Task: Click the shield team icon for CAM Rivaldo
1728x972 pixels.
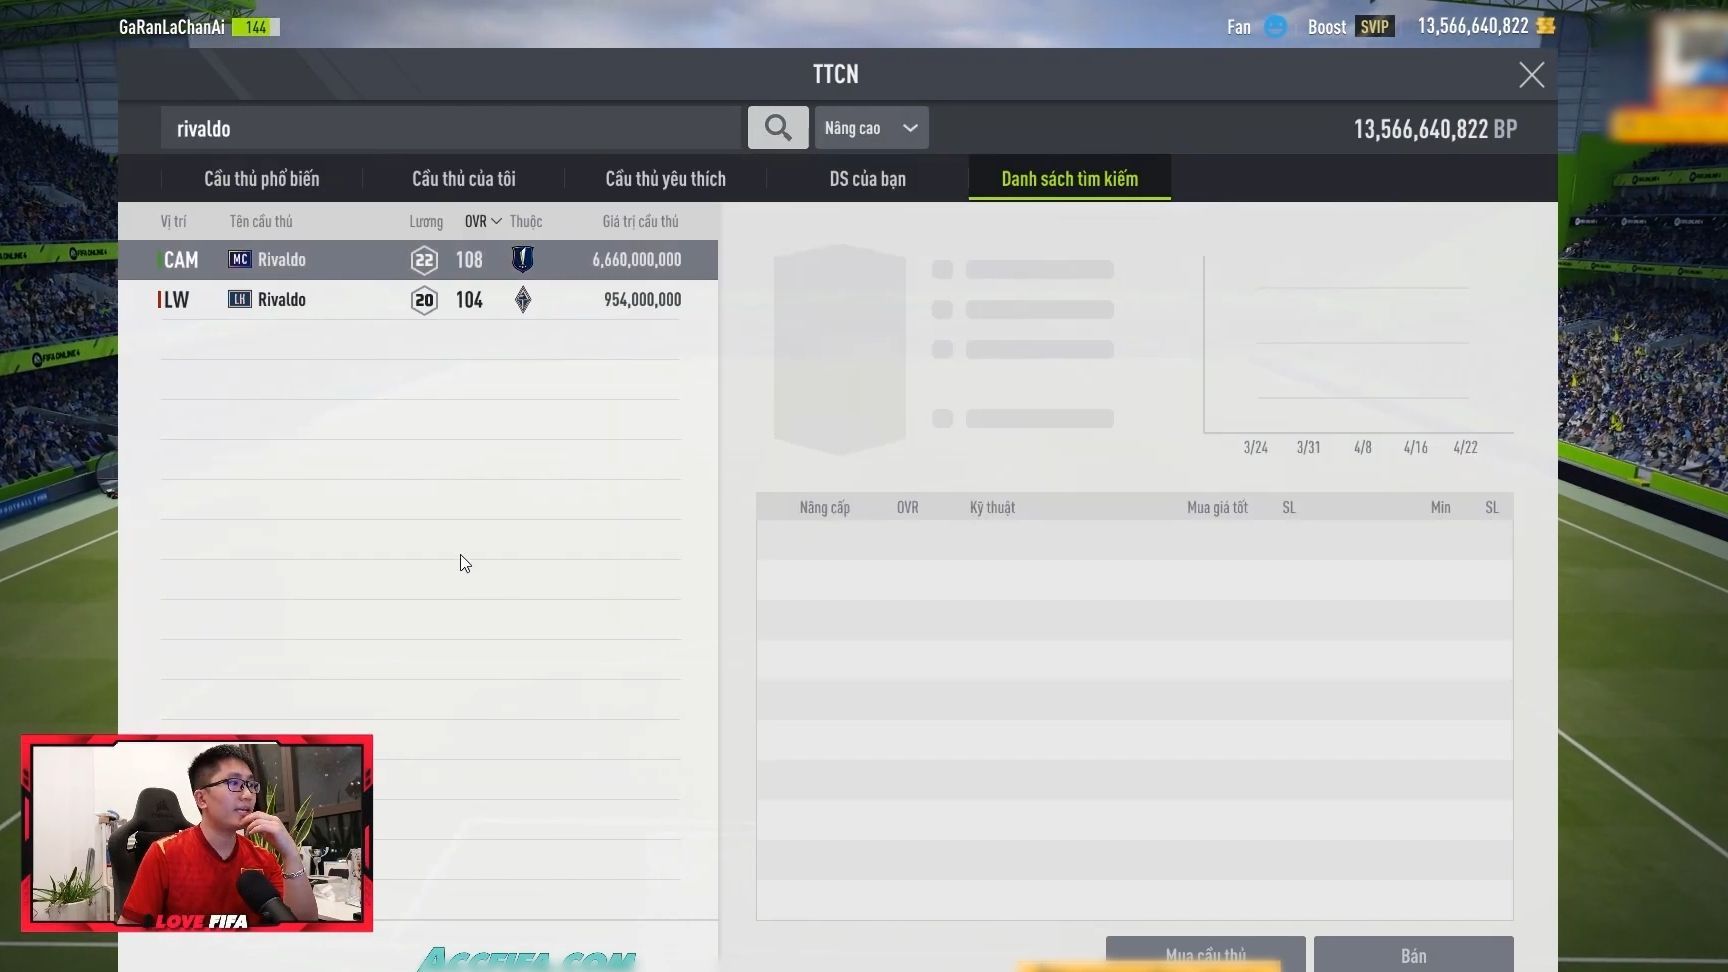Action: tap(522, 260)
